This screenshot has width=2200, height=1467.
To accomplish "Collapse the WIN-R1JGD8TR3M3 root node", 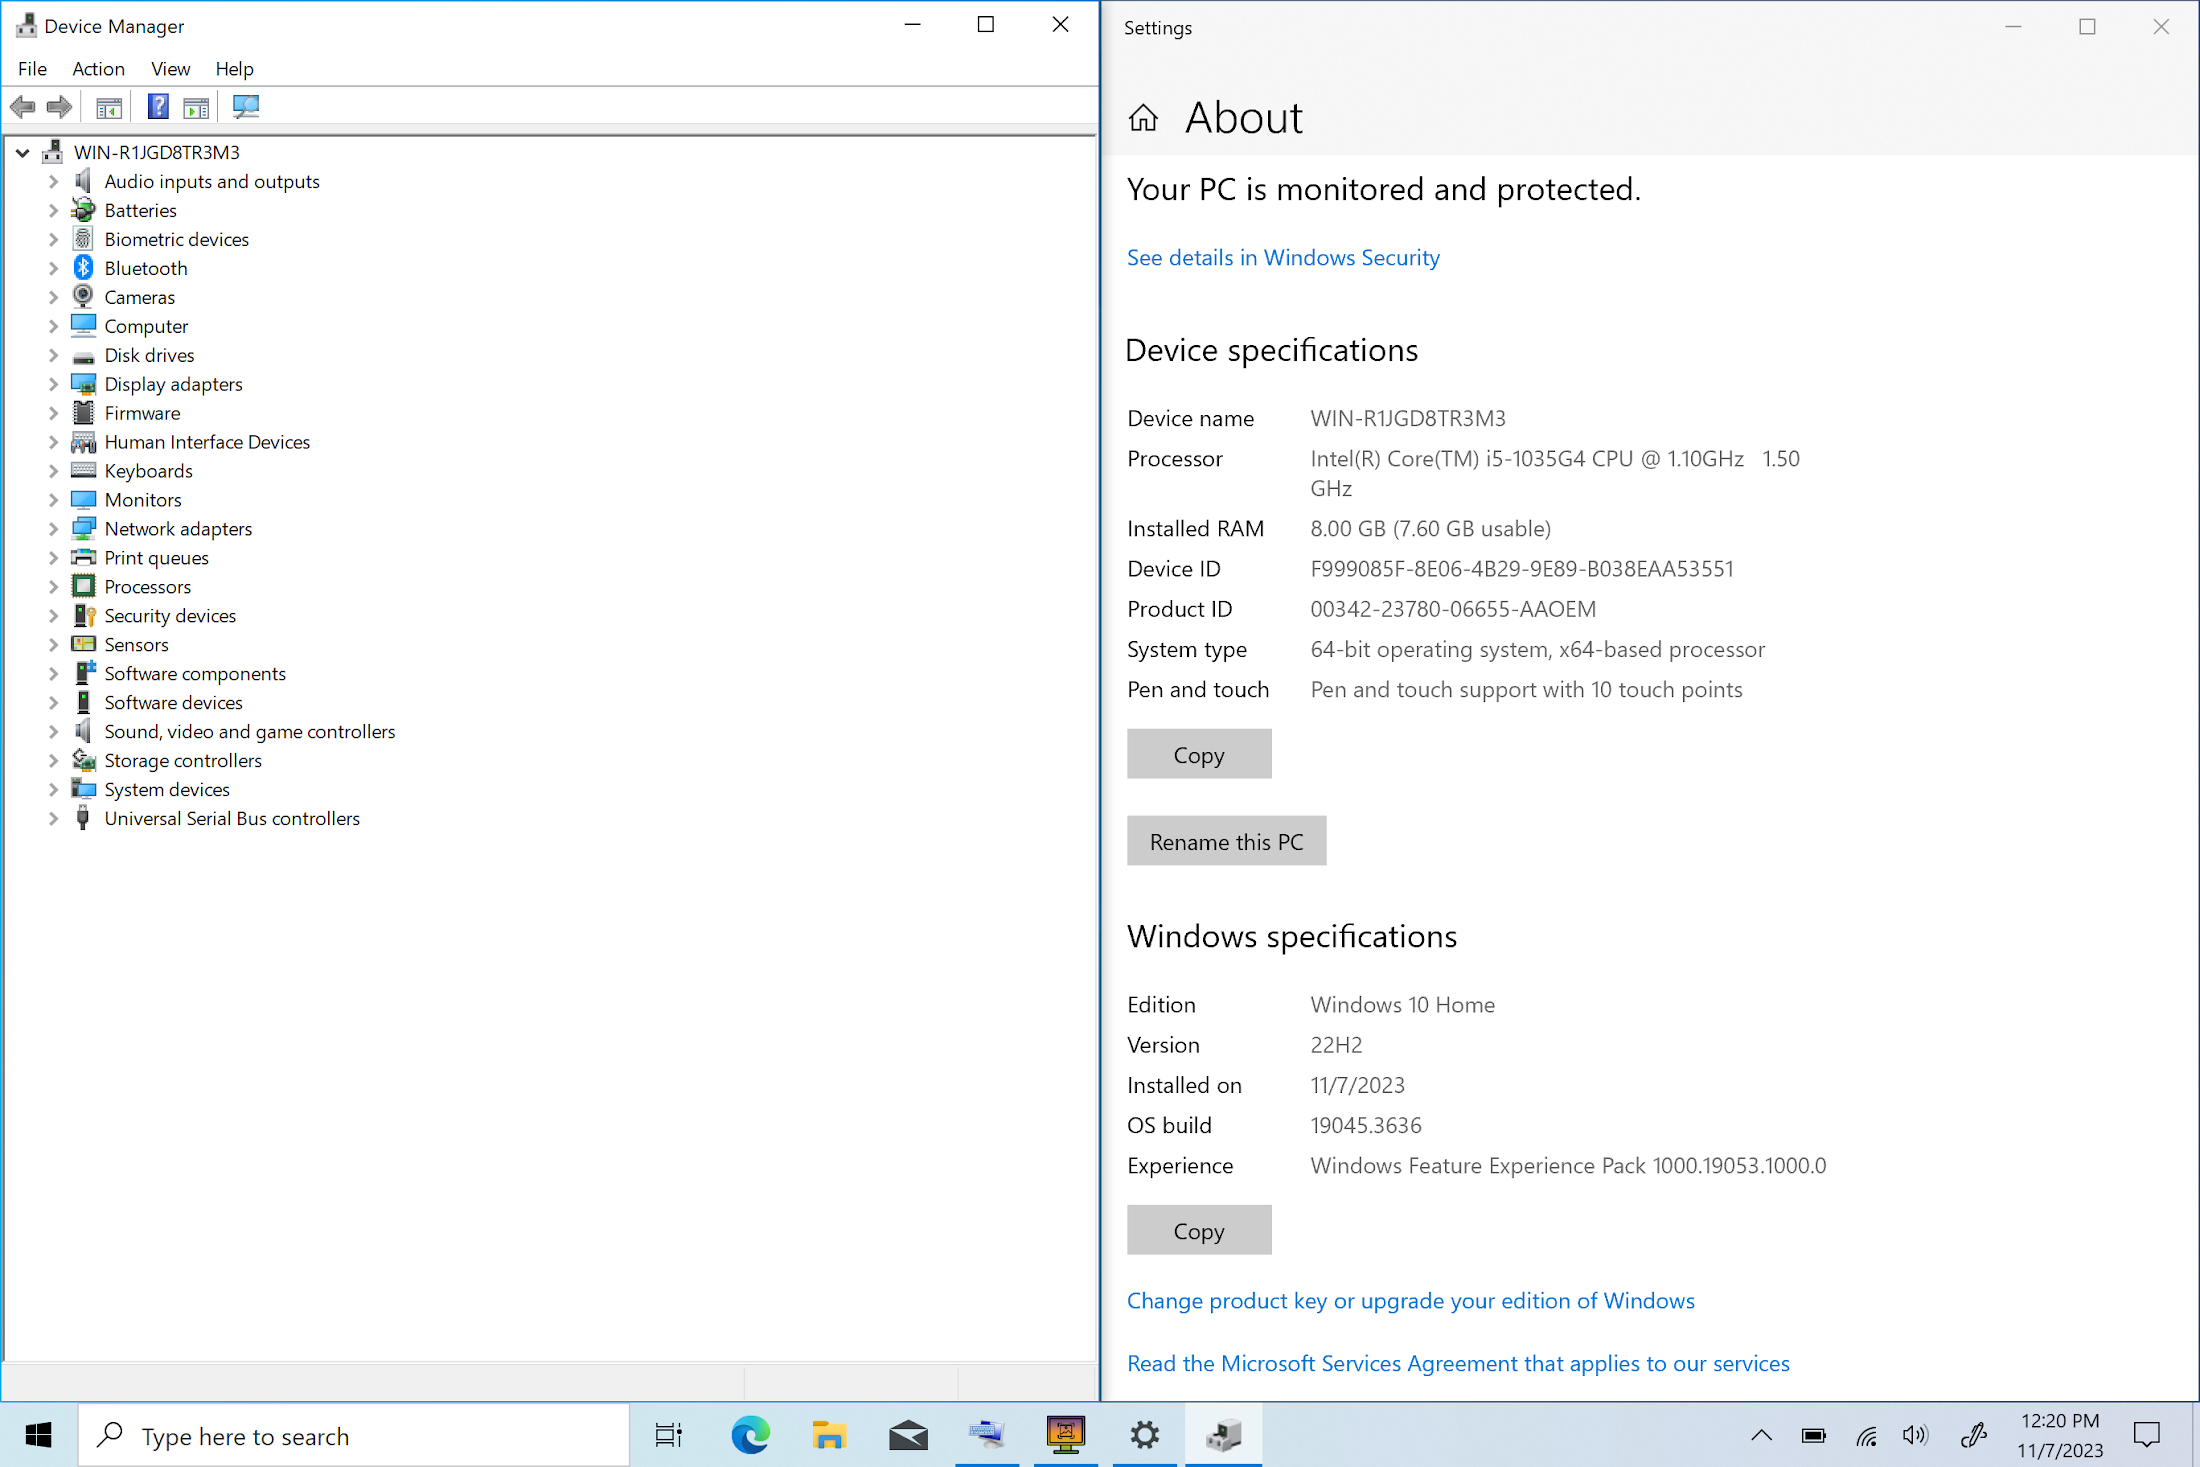I will tap(23, 152).
